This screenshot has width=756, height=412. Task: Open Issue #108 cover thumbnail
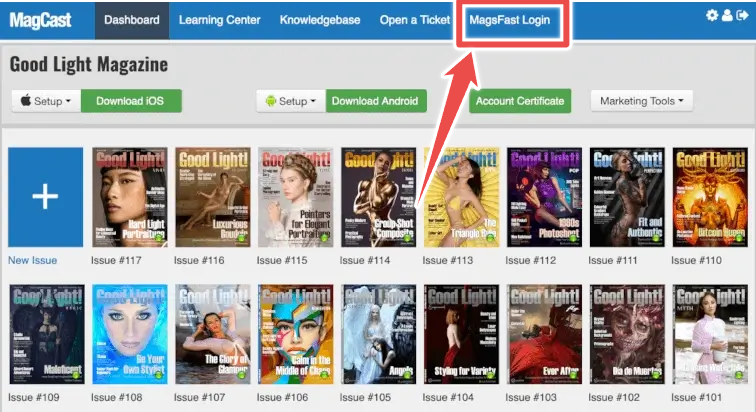pos(130,334)
